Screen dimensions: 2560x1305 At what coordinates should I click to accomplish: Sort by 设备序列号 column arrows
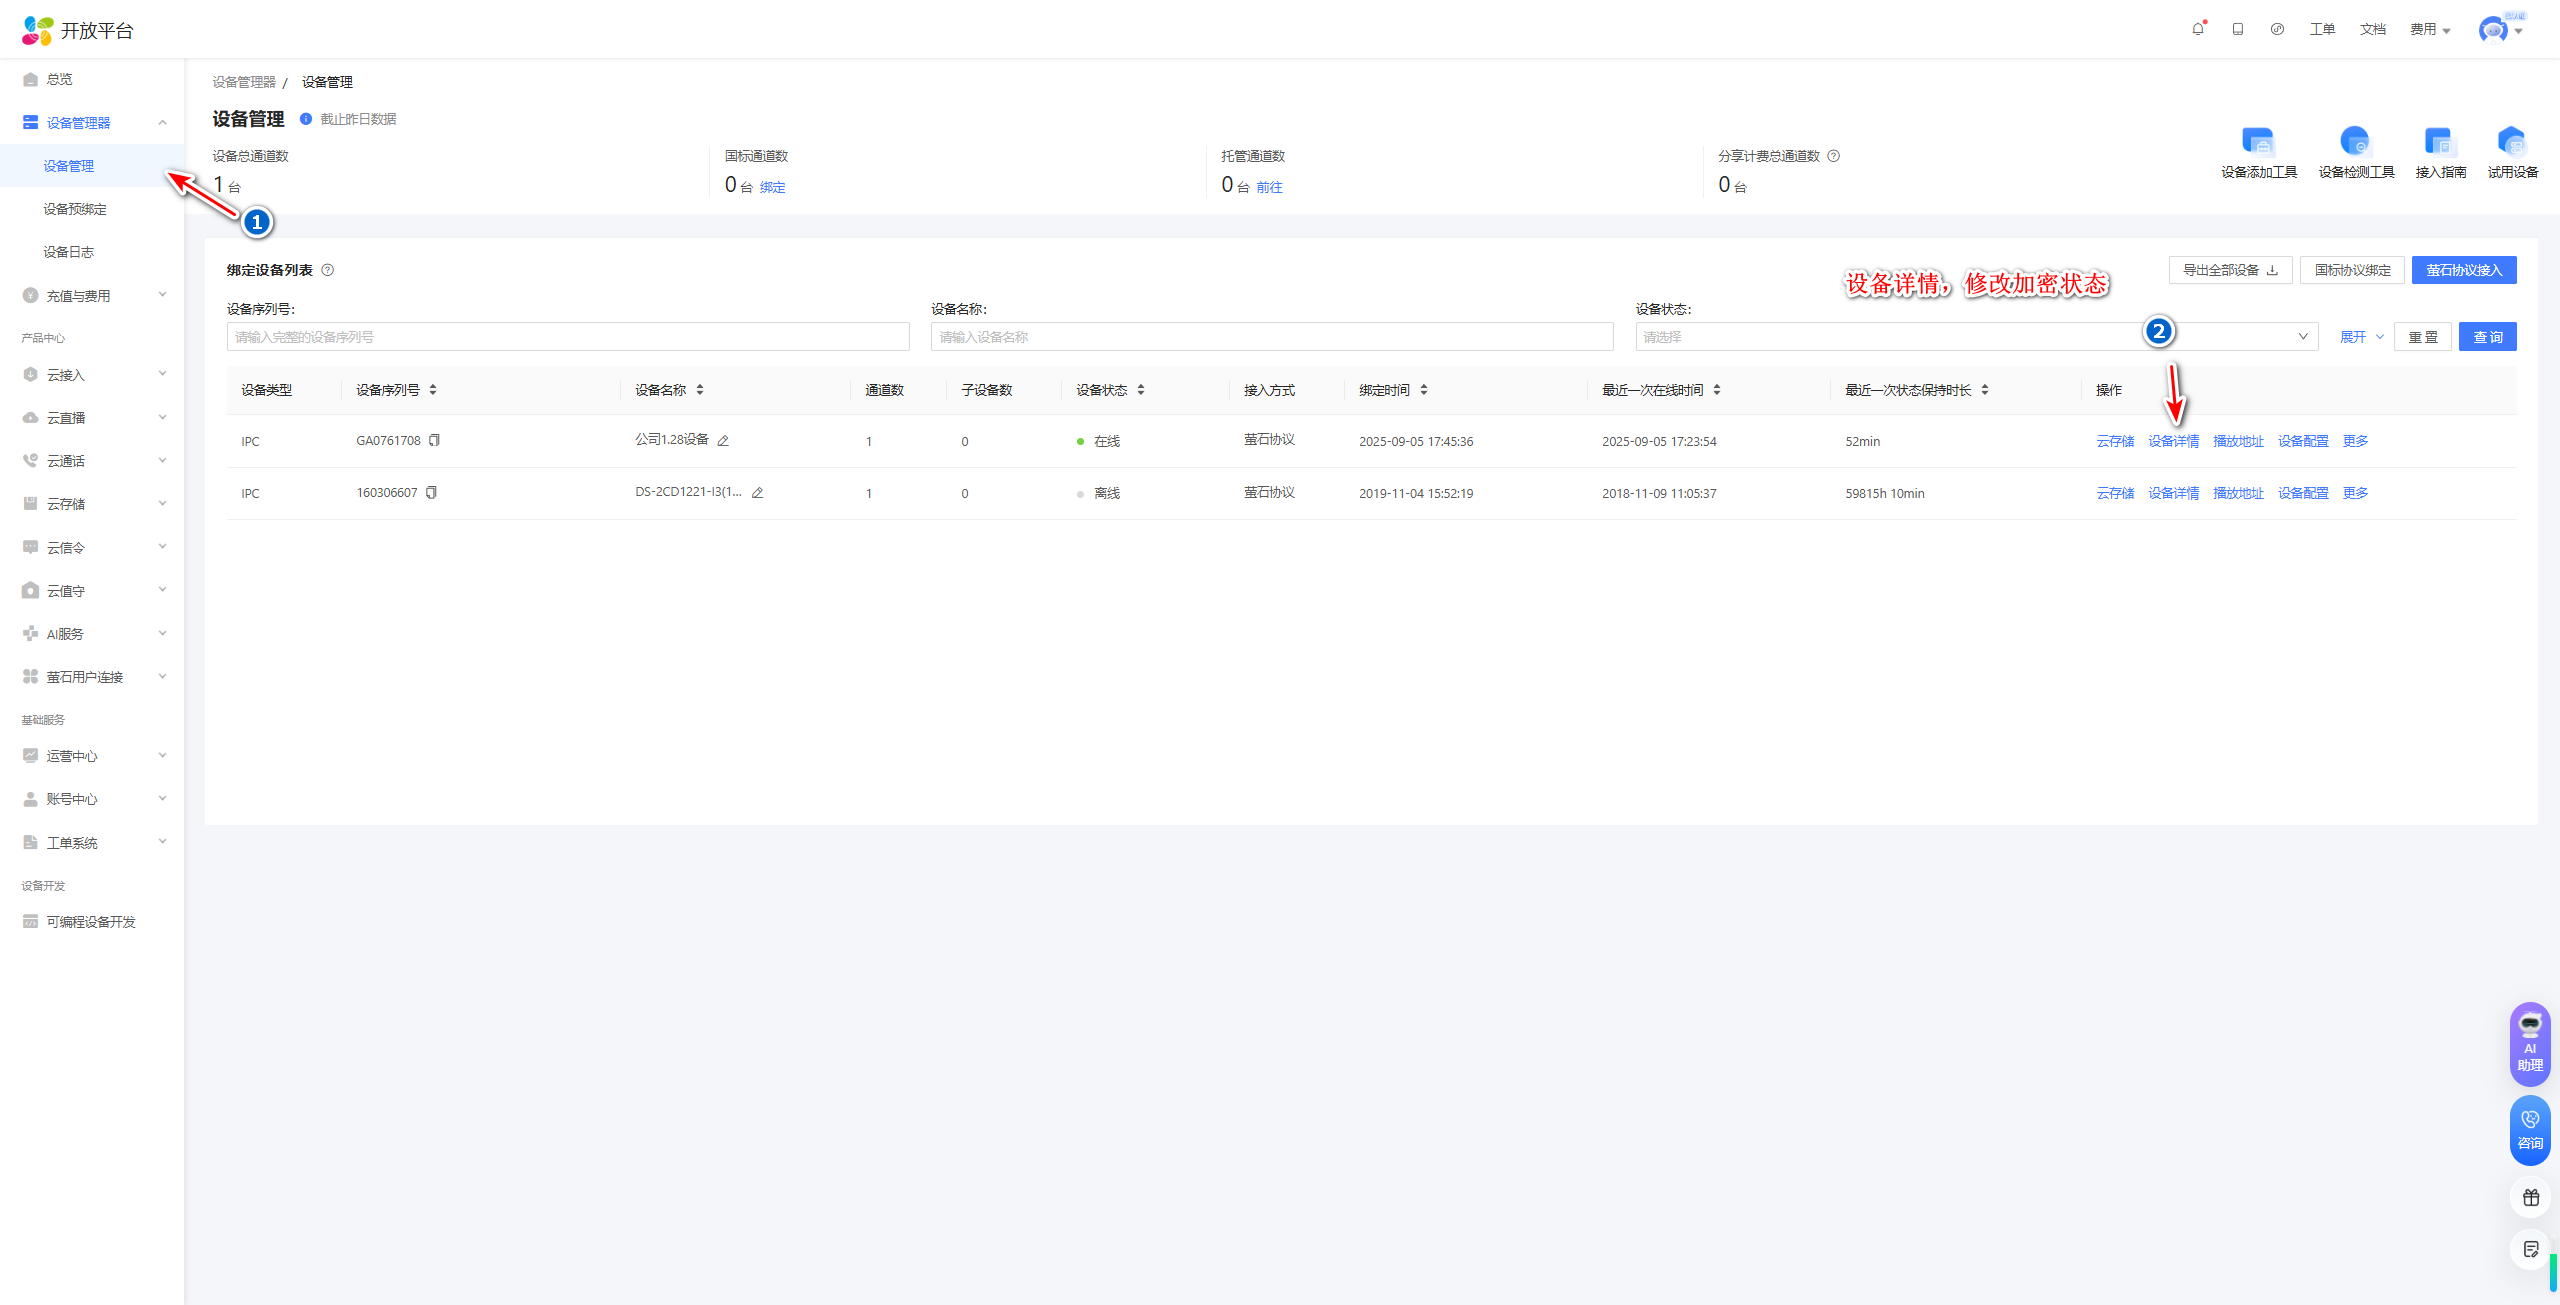tap(433, 390)
